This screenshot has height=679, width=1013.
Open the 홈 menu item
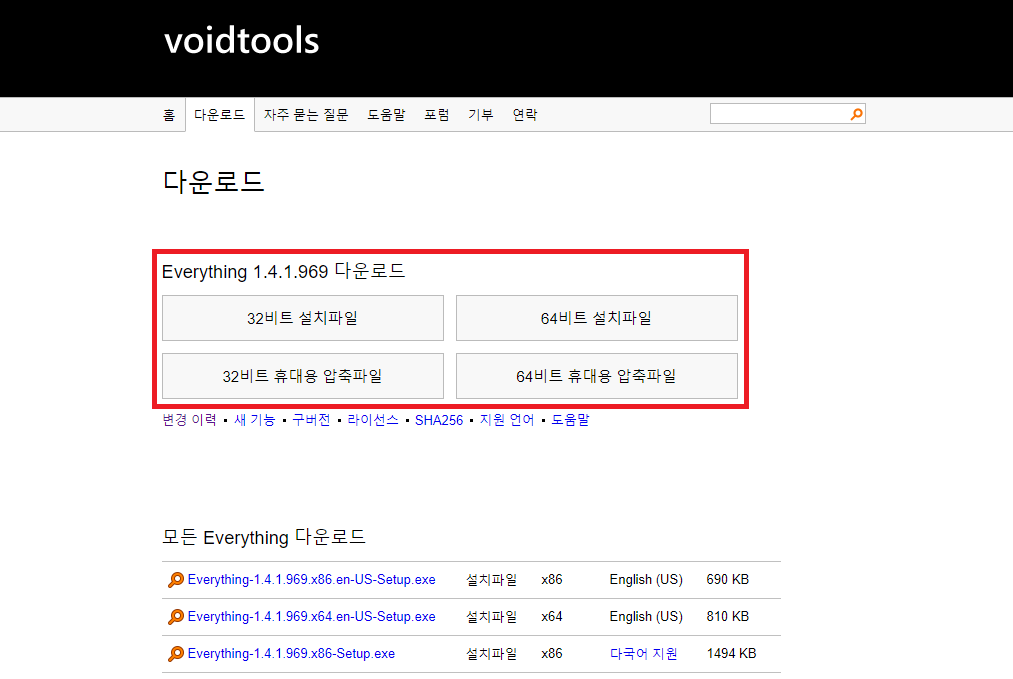[x=169, y=115]
